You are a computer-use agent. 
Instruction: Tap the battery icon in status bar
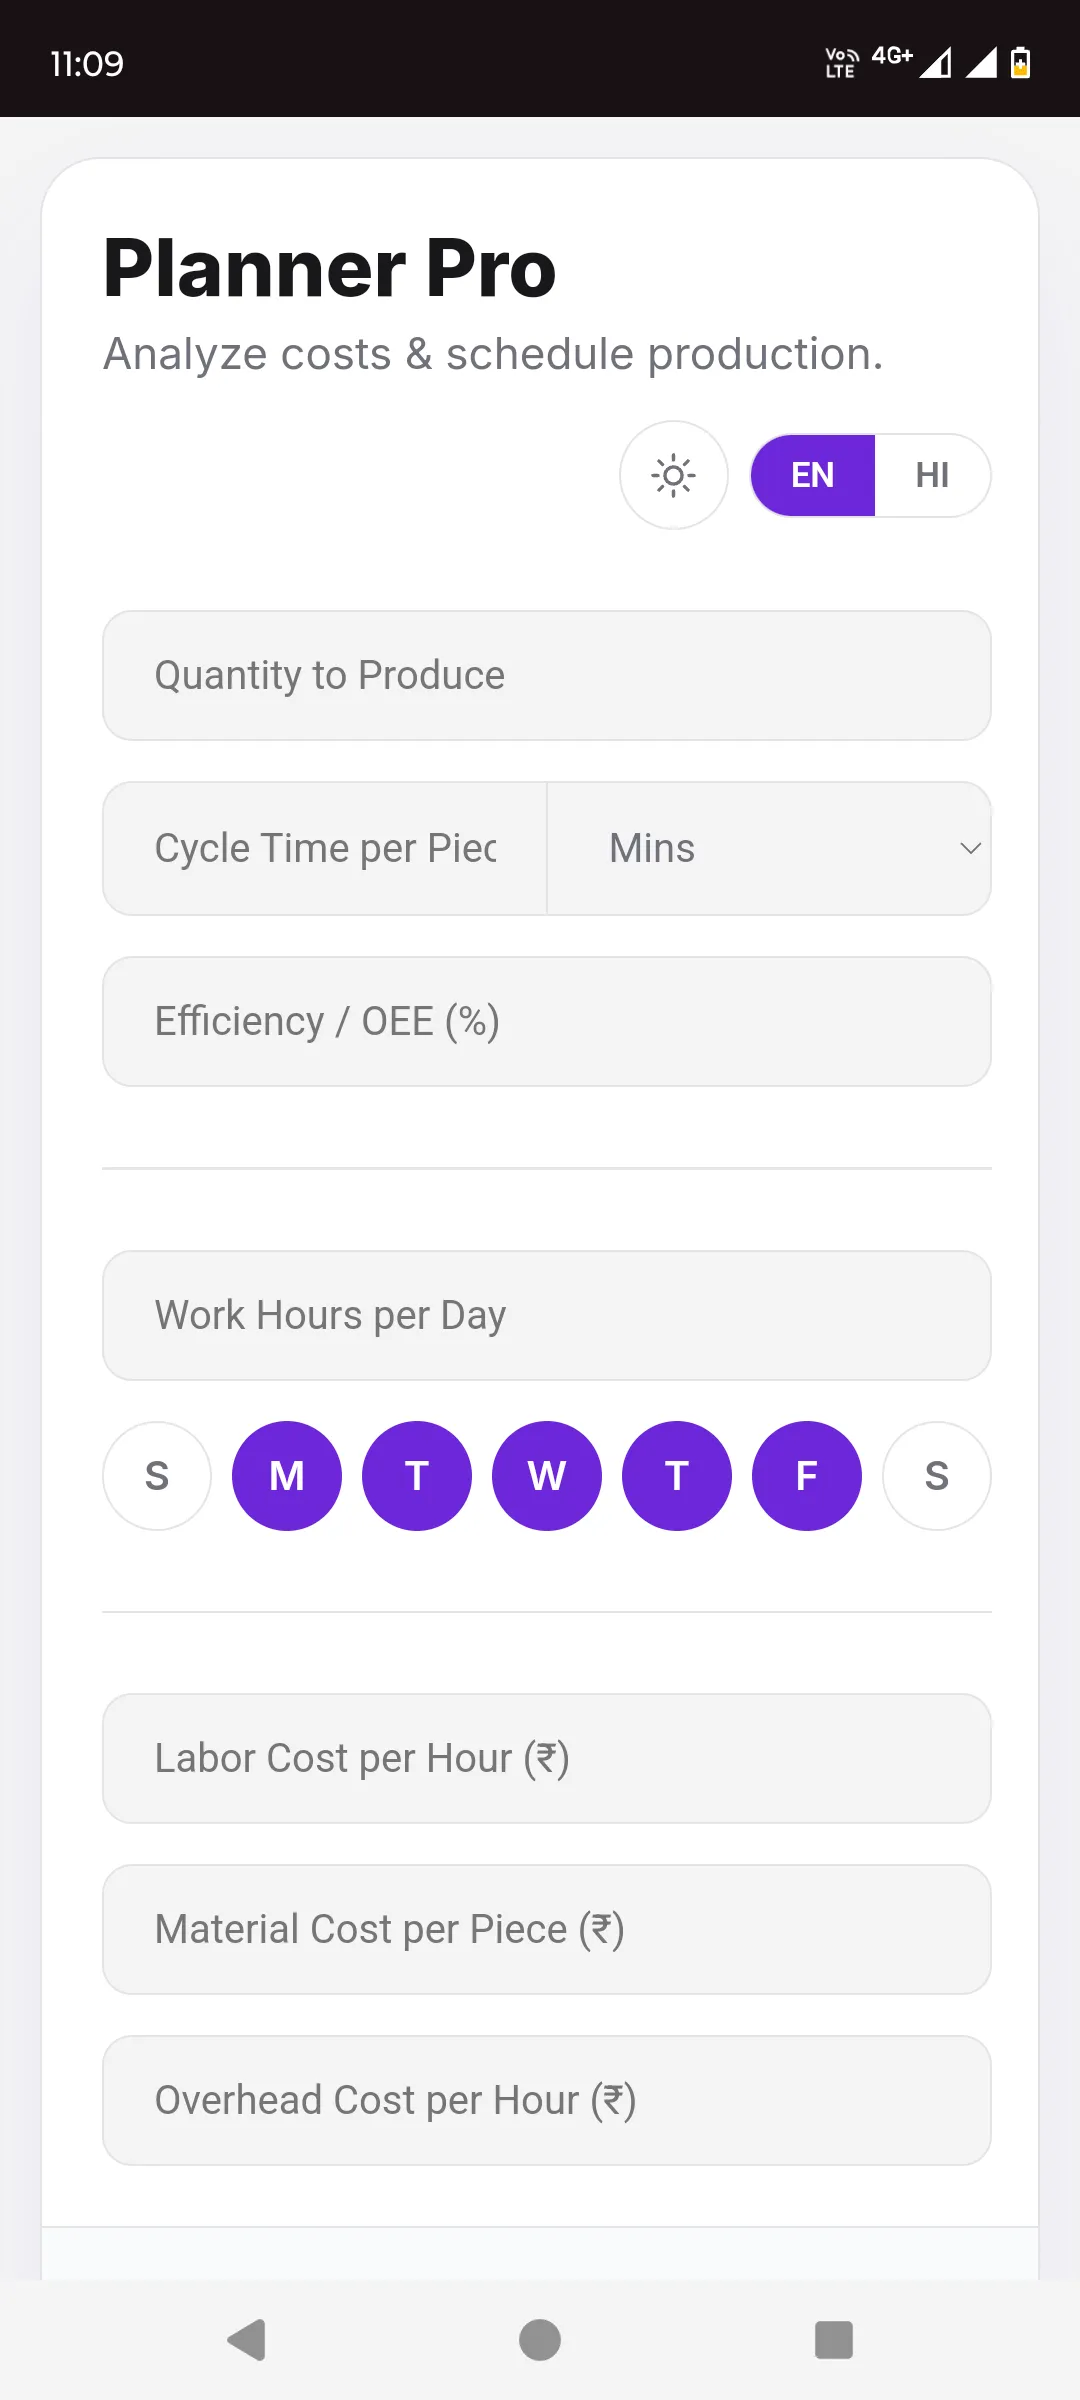click(1020, 62)
